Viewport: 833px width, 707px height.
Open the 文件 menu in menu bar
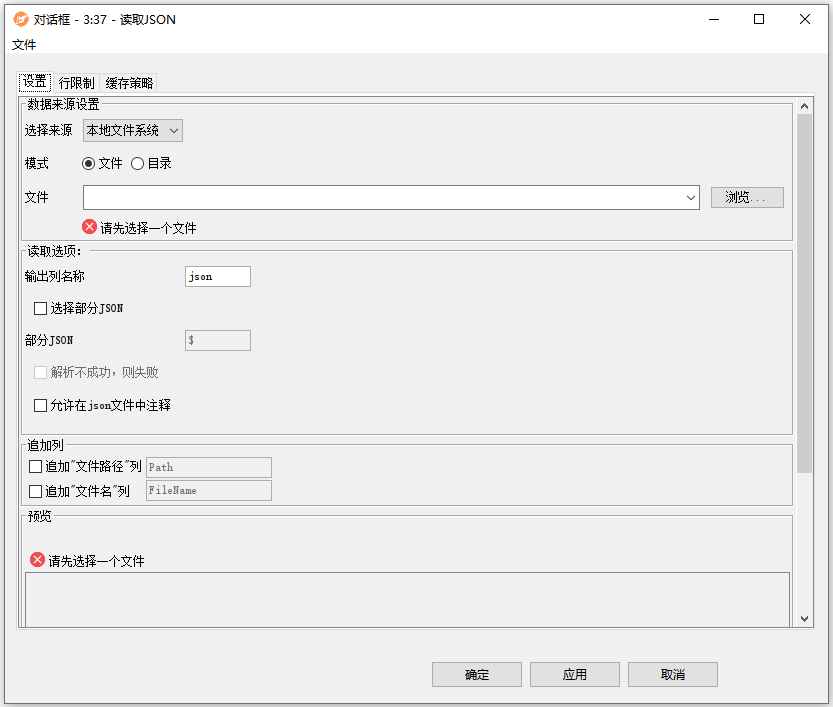pos(24,45)
